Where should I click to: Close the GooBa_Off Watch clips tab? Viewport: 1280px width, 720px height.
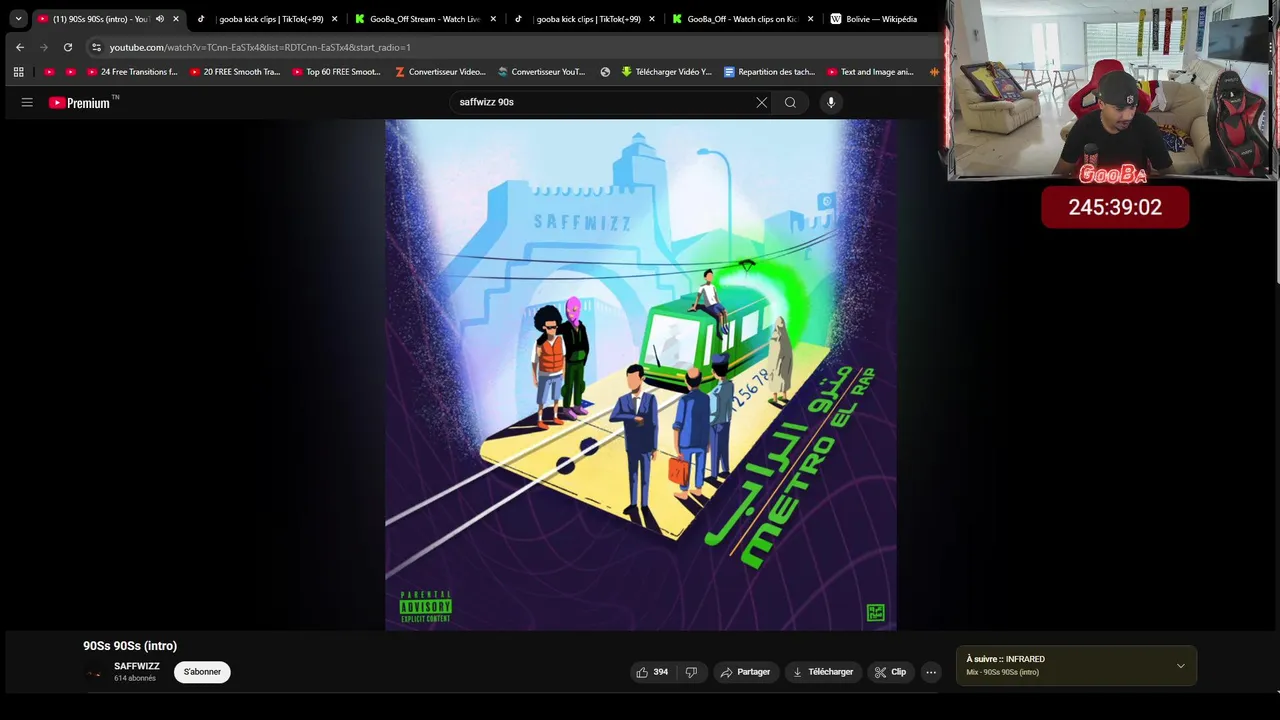pyautogui.click(x=810, y=19)
